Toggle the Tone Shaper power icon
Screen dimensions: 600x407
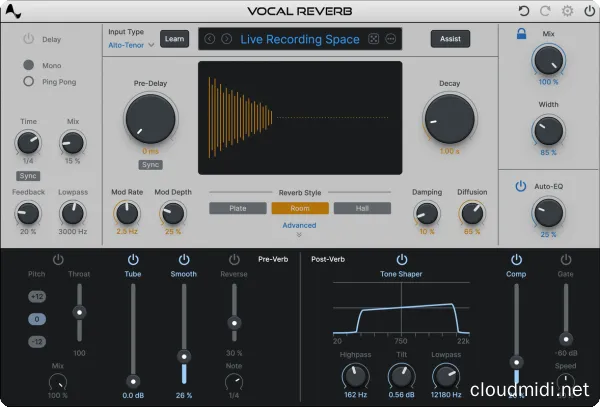pos(402,259)
